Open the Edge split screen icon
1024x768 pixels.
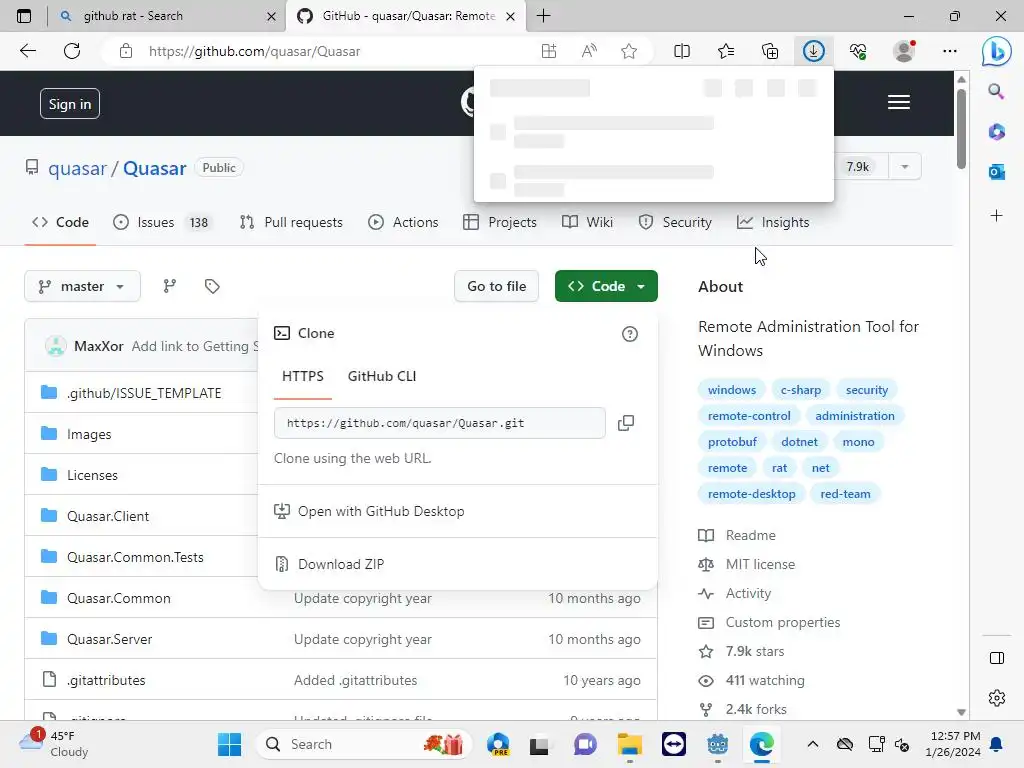(x=682, y=51)
